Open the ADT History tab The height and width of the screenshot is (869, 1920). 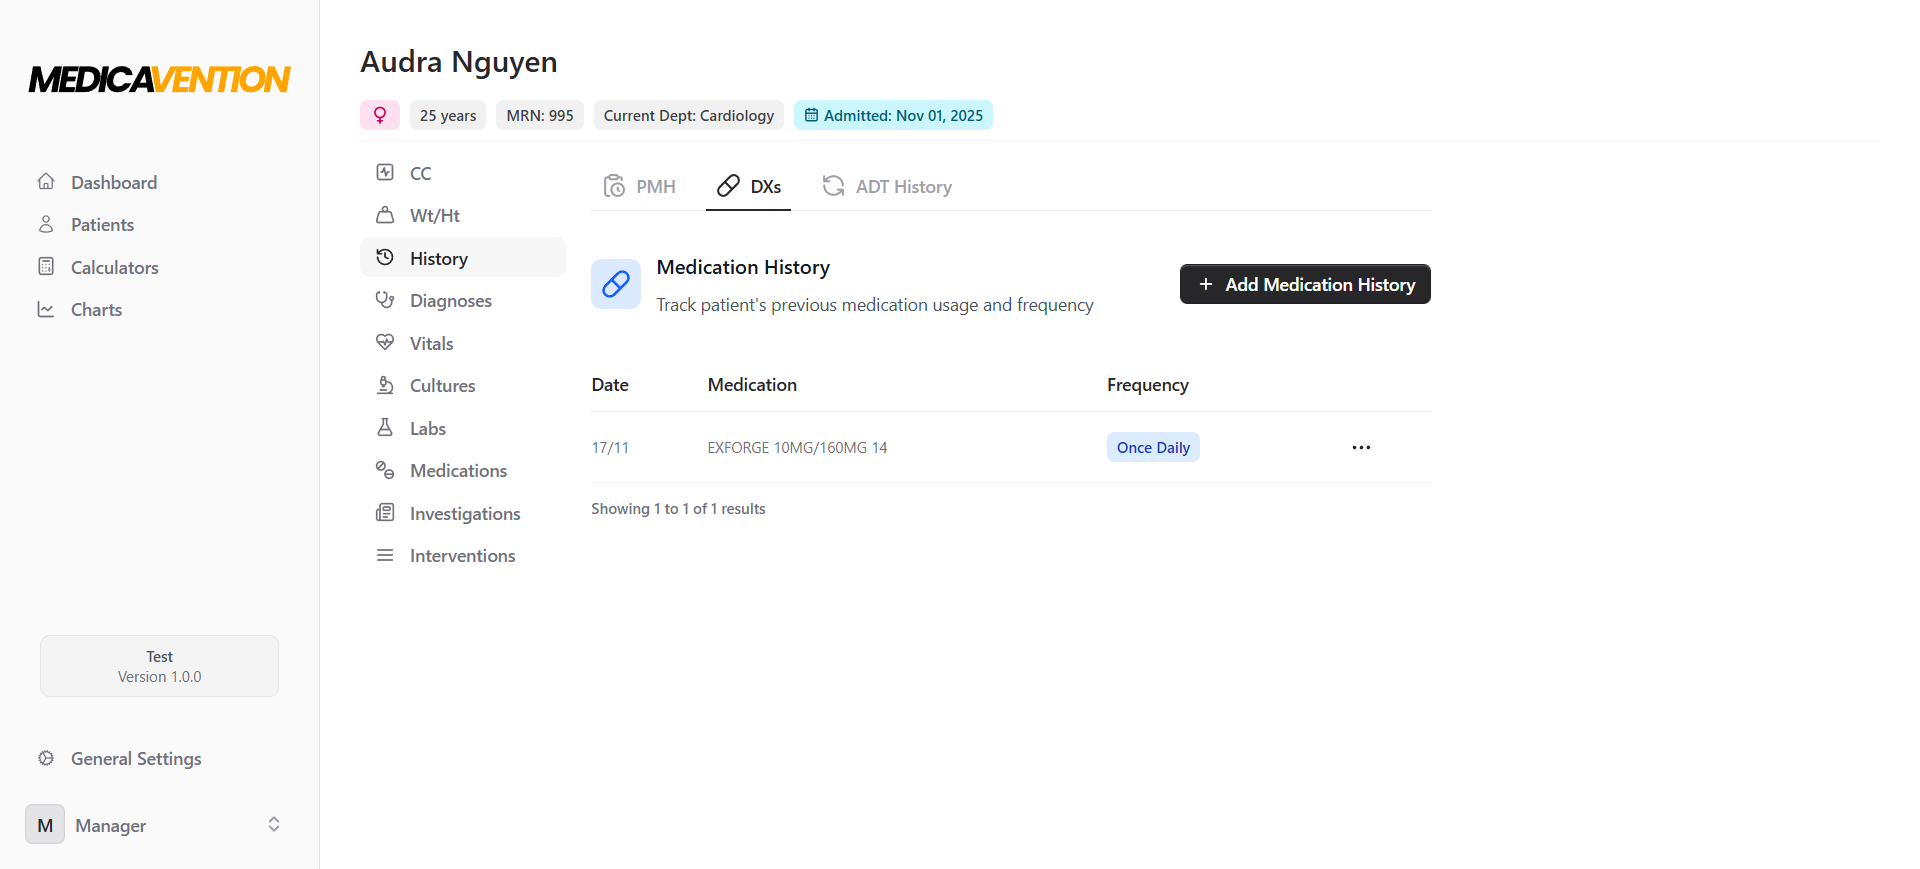(887, 187)
